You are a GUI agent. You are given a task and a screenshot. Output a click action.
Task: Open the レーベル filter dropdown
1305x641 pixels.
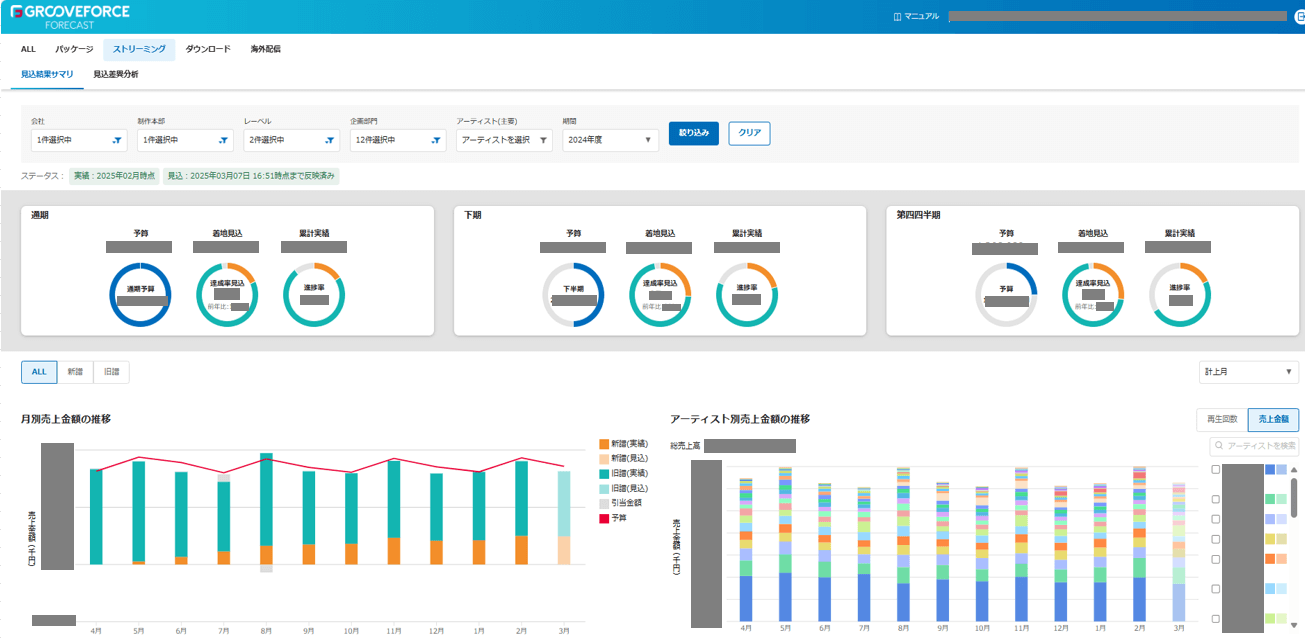pyautogui.click(x=292, y=140)
